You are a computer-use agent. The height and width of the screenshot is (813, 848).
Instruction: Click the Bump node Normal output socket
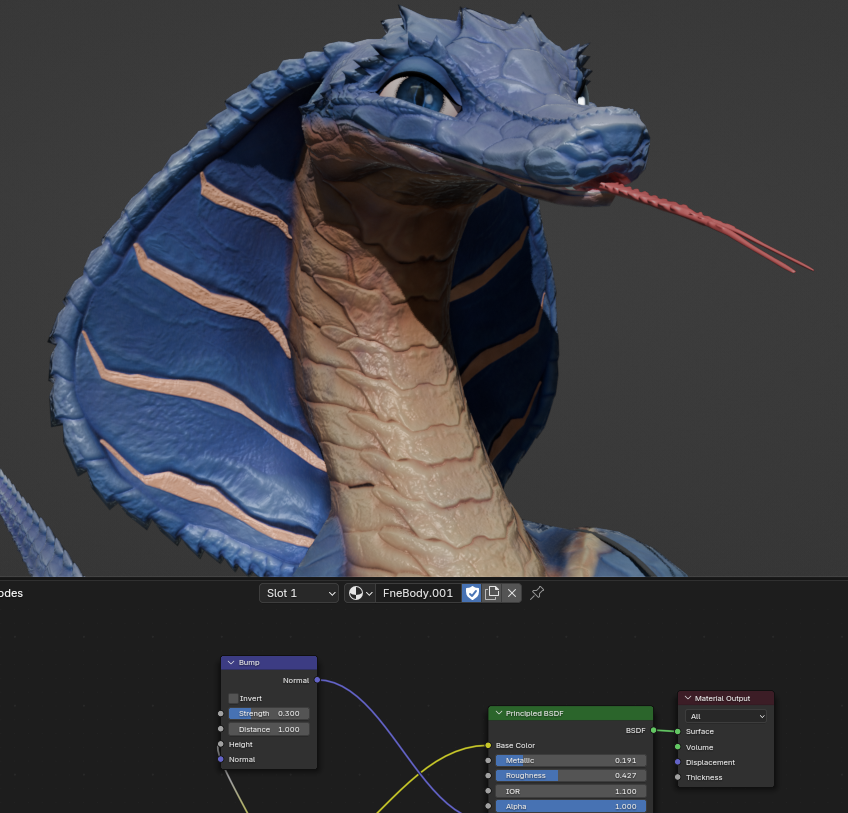(317, 680)
